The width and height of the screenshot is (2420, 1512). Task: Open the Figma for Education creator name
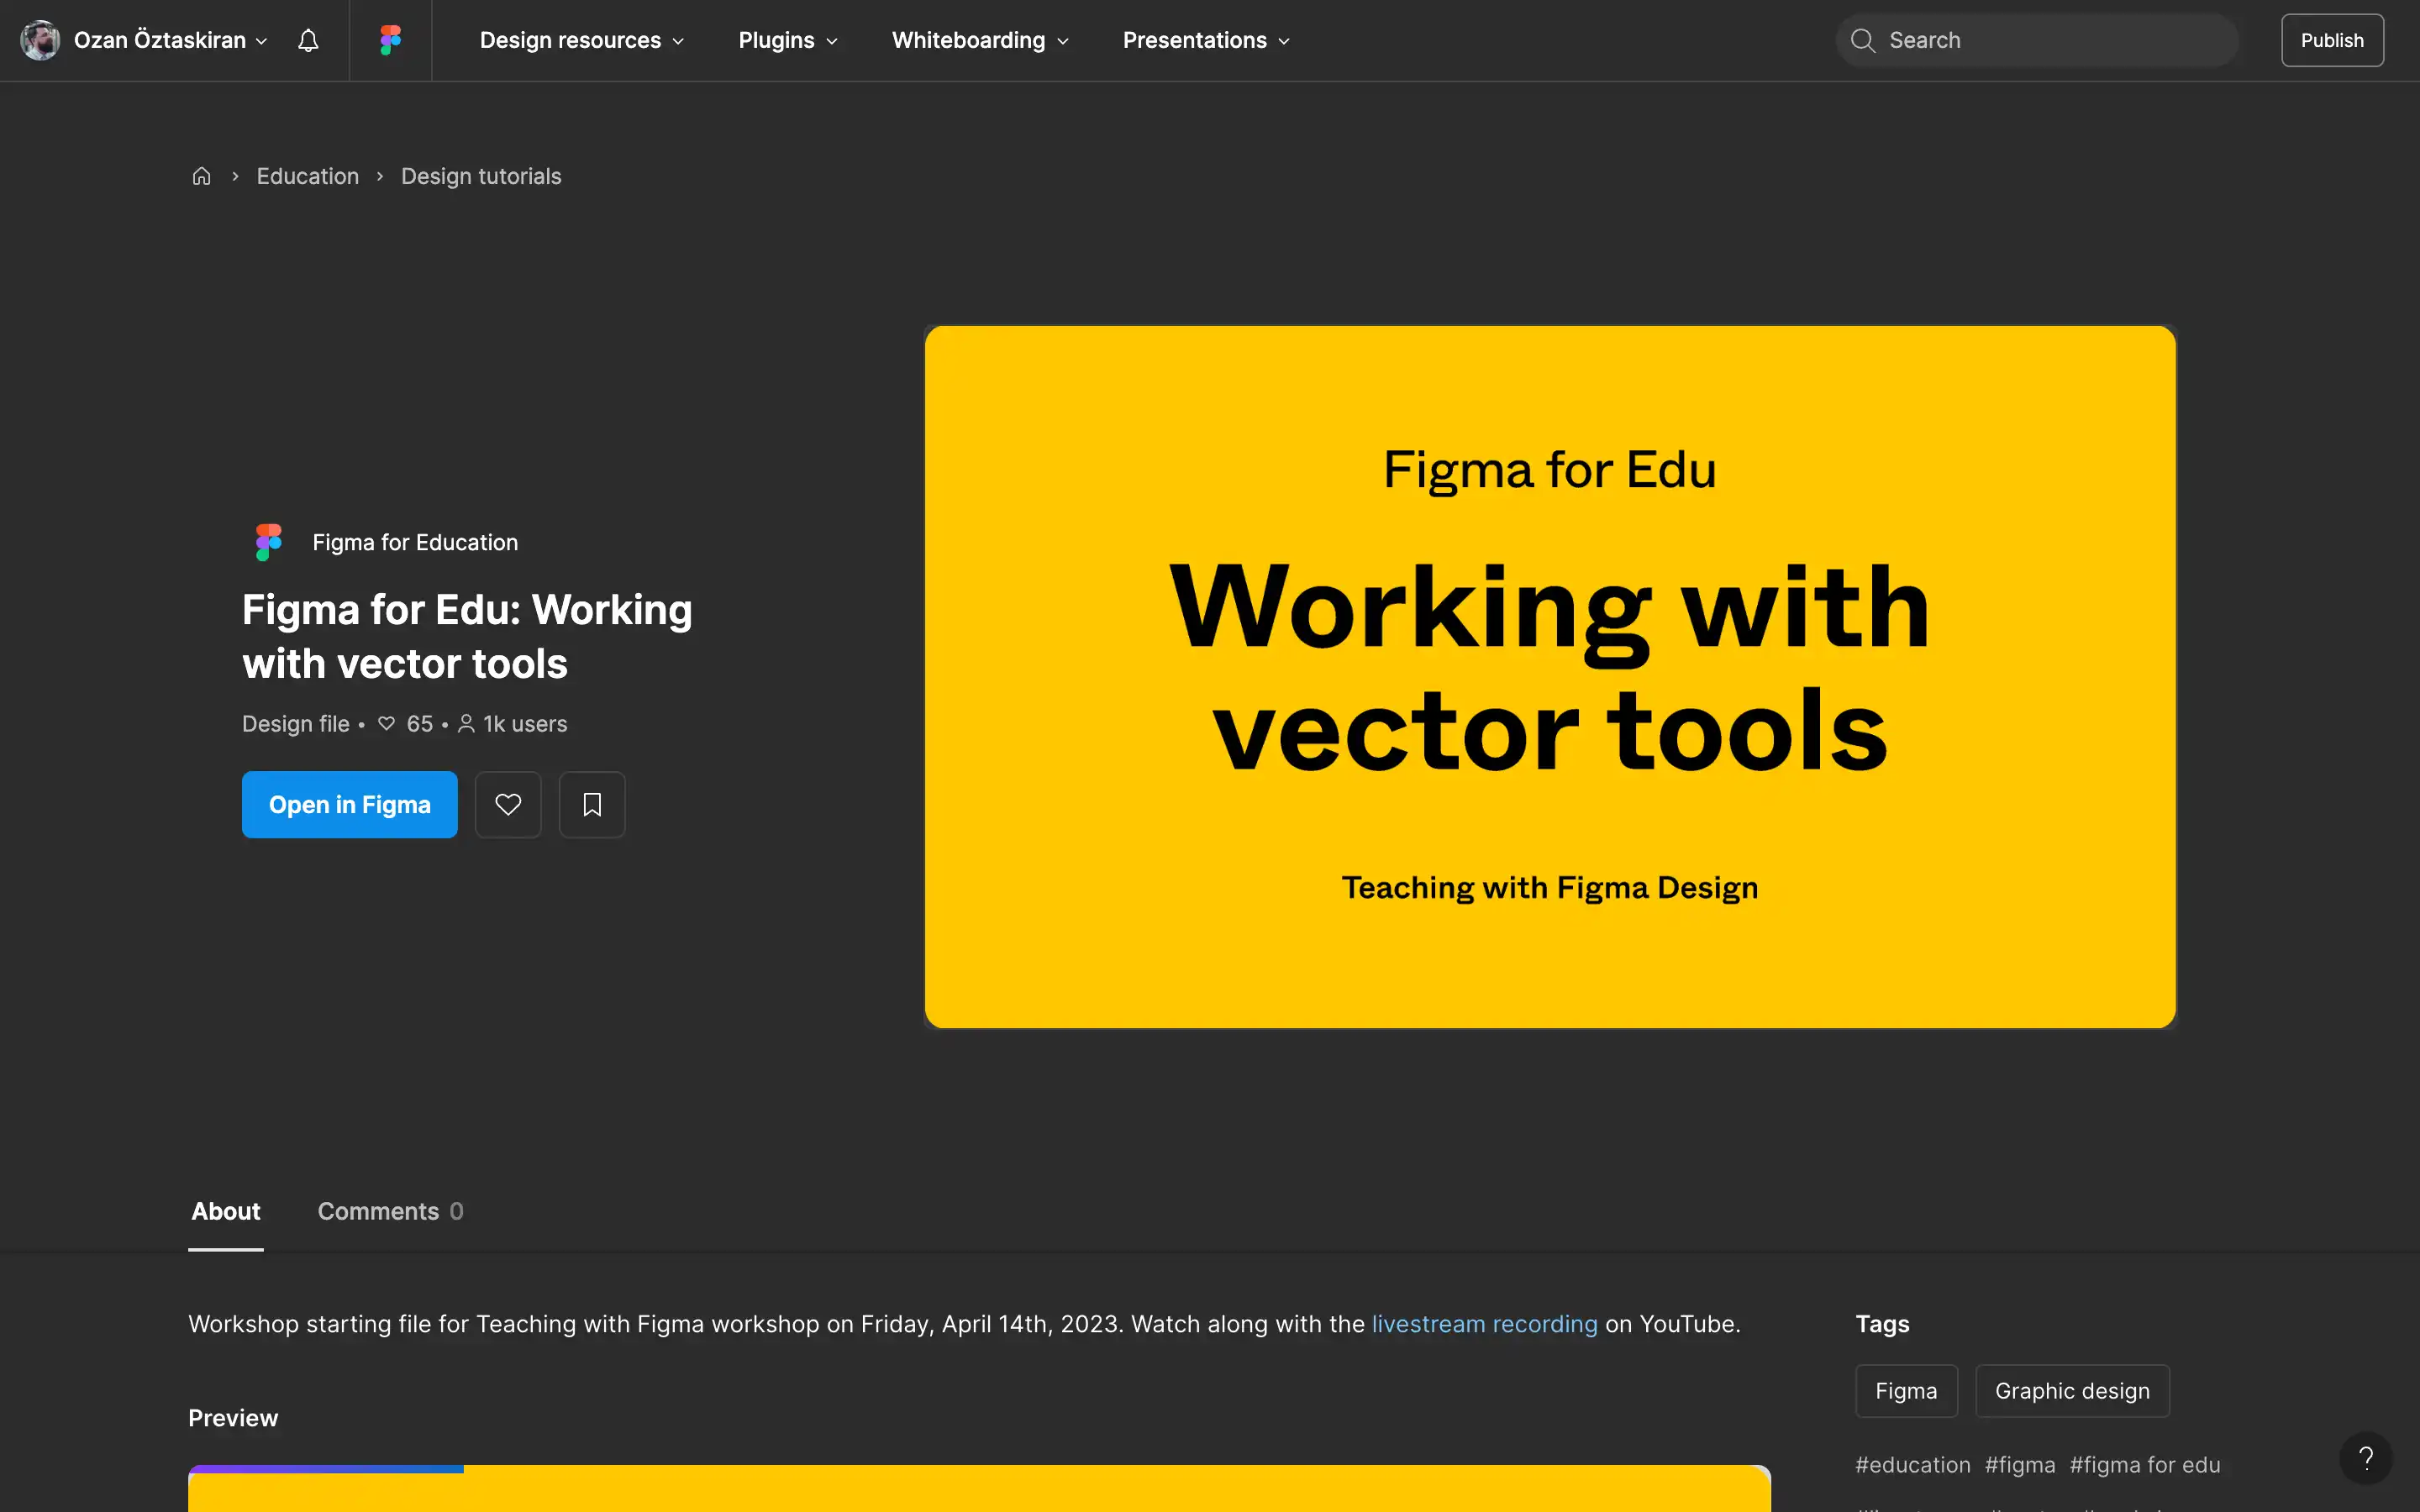[415, 542]
